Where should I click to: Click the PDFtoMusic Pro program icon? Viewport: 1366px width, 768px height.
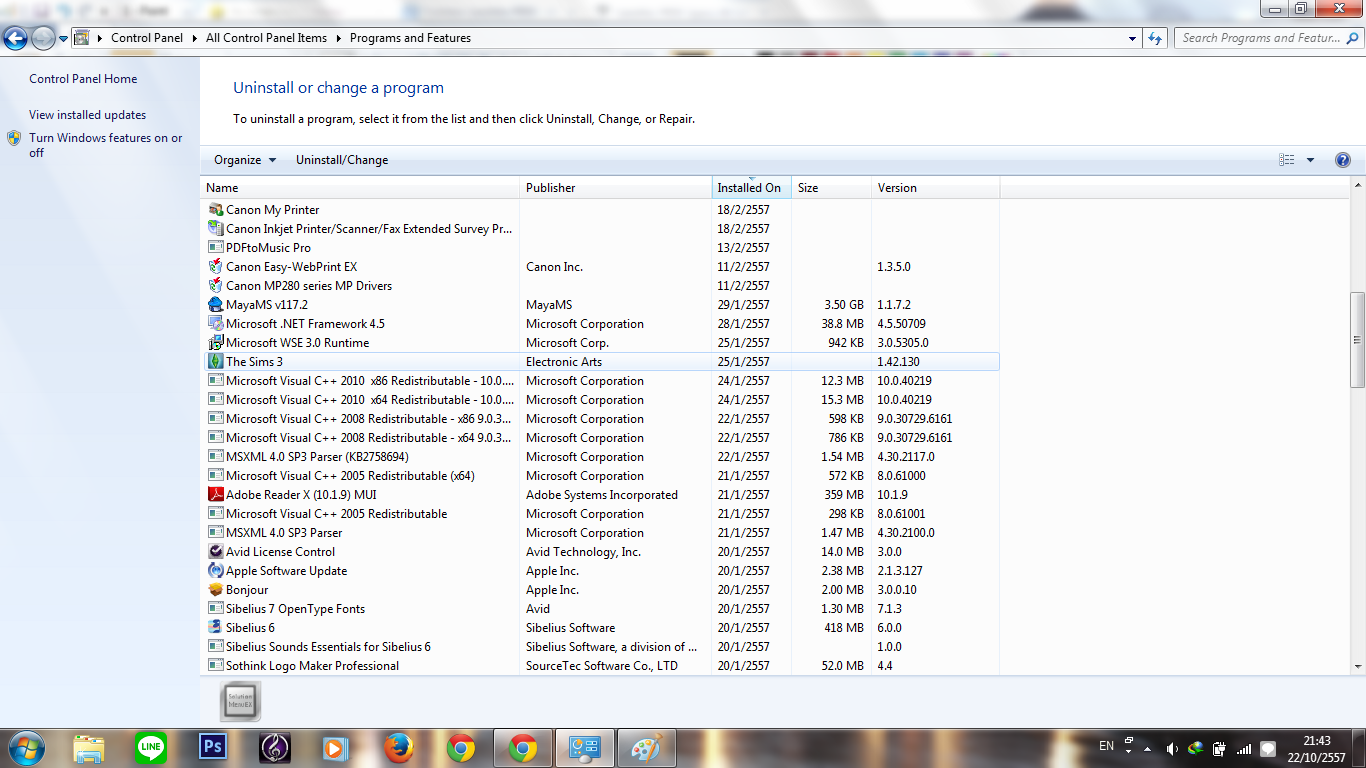point(215,248)
